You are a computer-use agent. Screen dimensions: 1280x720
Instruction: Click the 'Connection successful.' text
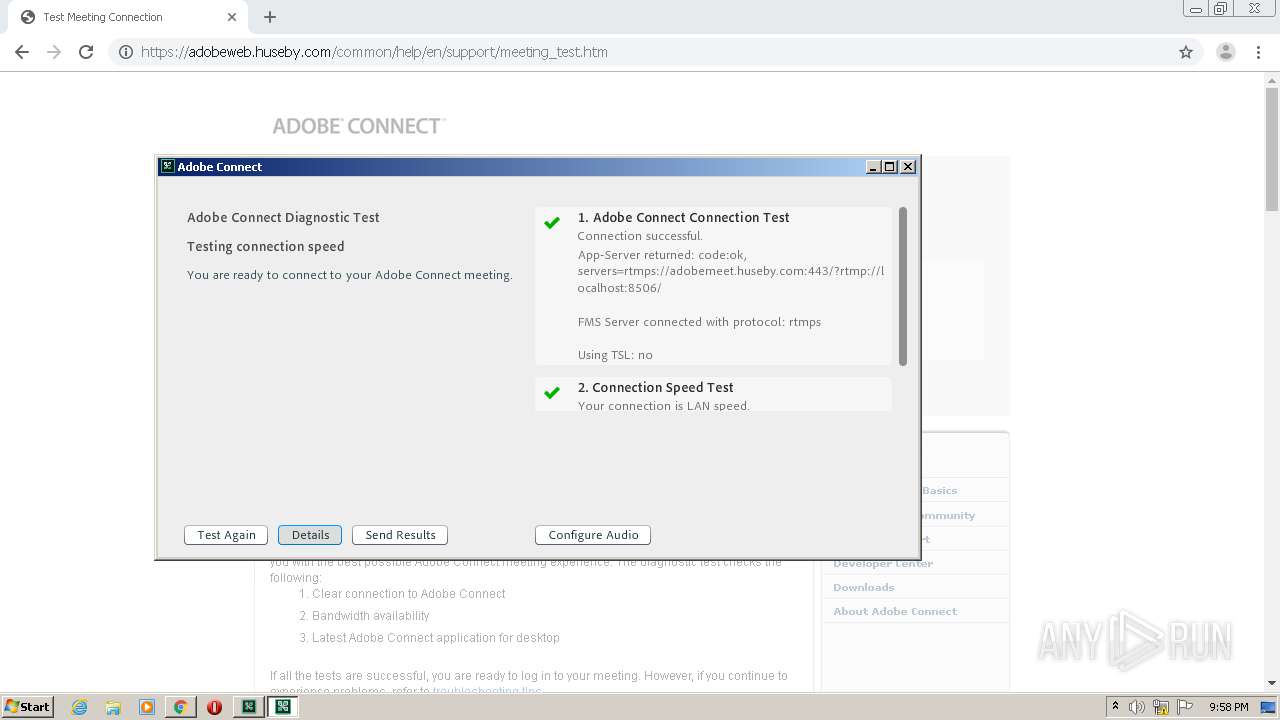[x=640, y=236]
